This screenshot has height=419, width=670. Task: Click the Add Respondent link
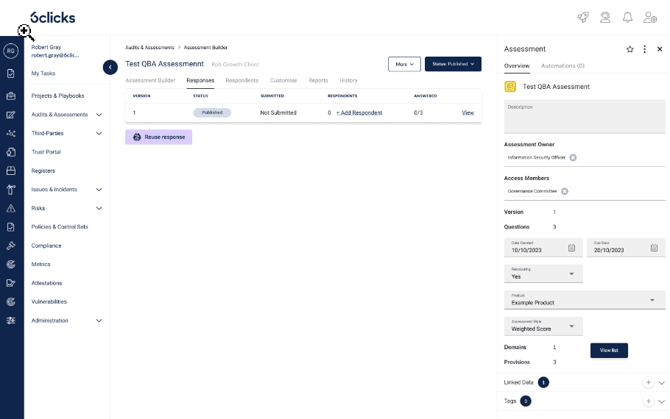click(359, 113)
